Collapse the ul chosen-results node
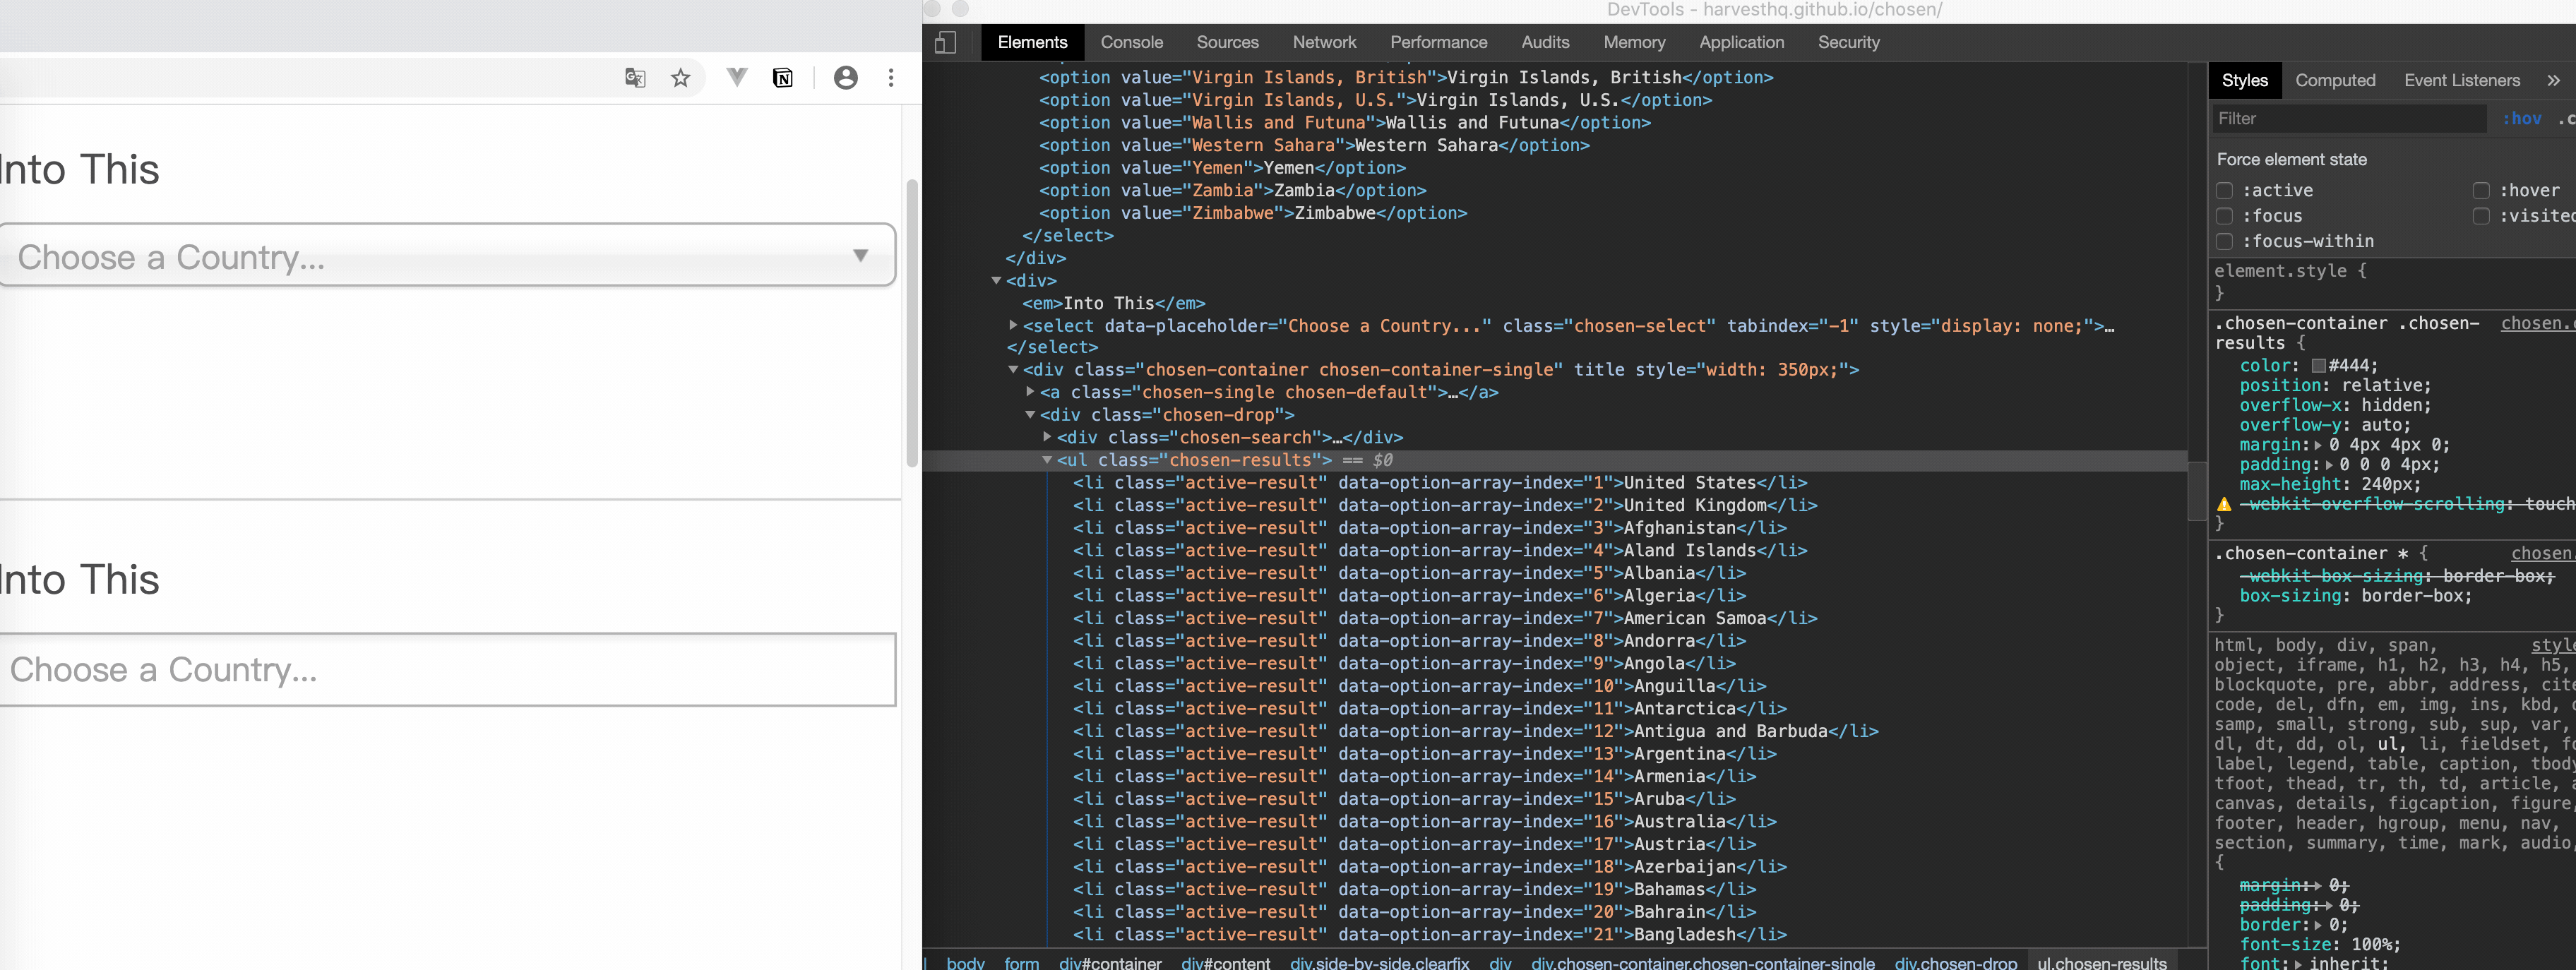The image size is (2576, 970). (1047, 460)
